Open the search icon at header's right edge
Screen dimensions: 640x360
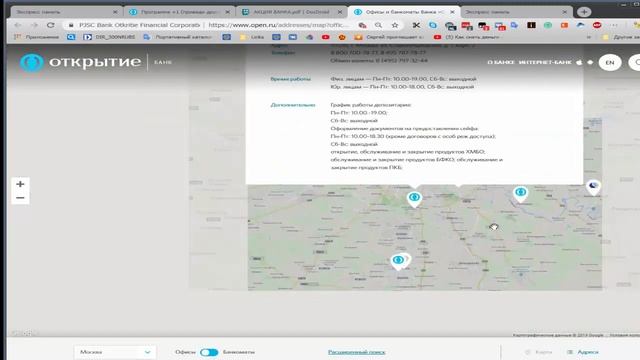click(636, 62)
